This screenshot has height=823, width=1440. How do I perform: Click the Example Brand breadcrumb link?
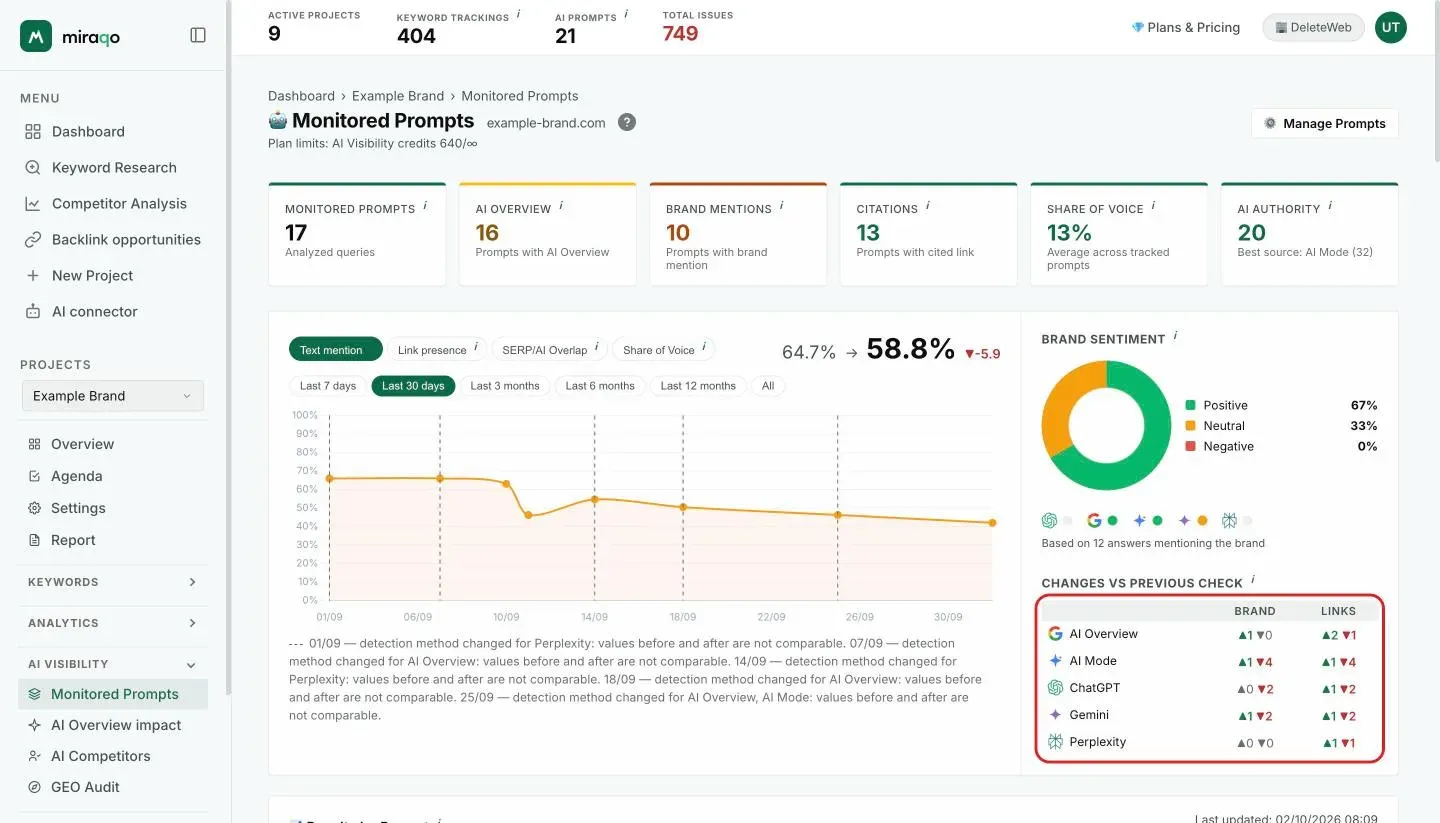pos(398,96)
